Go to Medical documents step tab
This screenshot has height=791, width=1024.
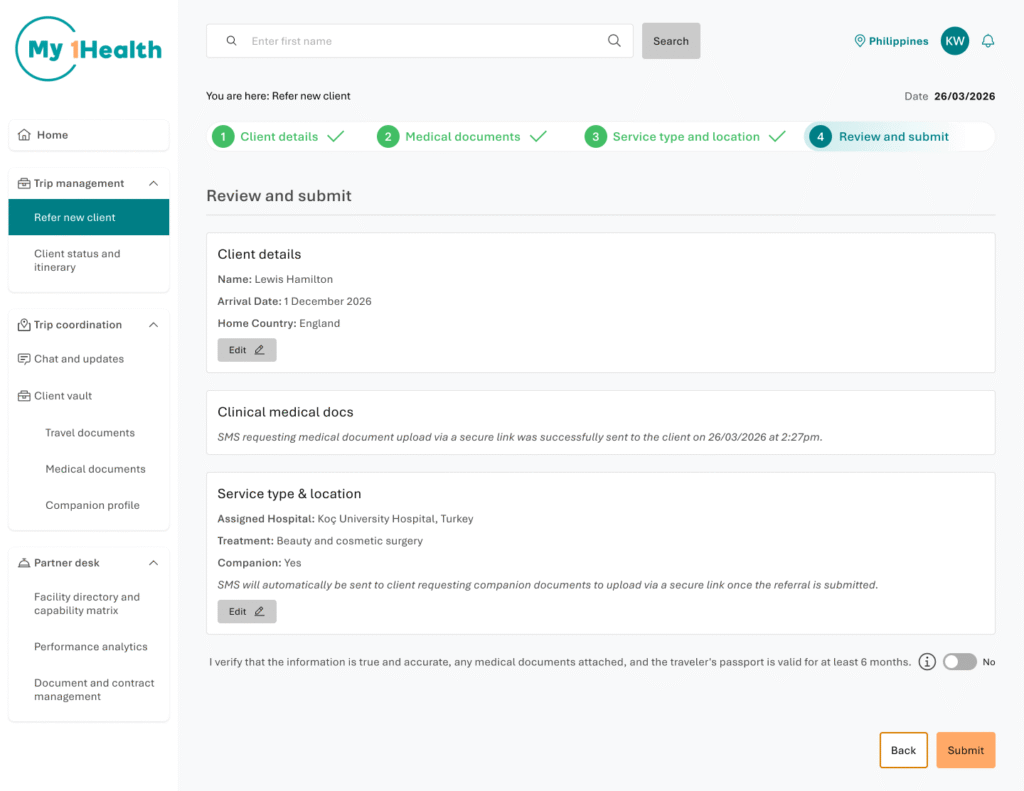point(462,137)
